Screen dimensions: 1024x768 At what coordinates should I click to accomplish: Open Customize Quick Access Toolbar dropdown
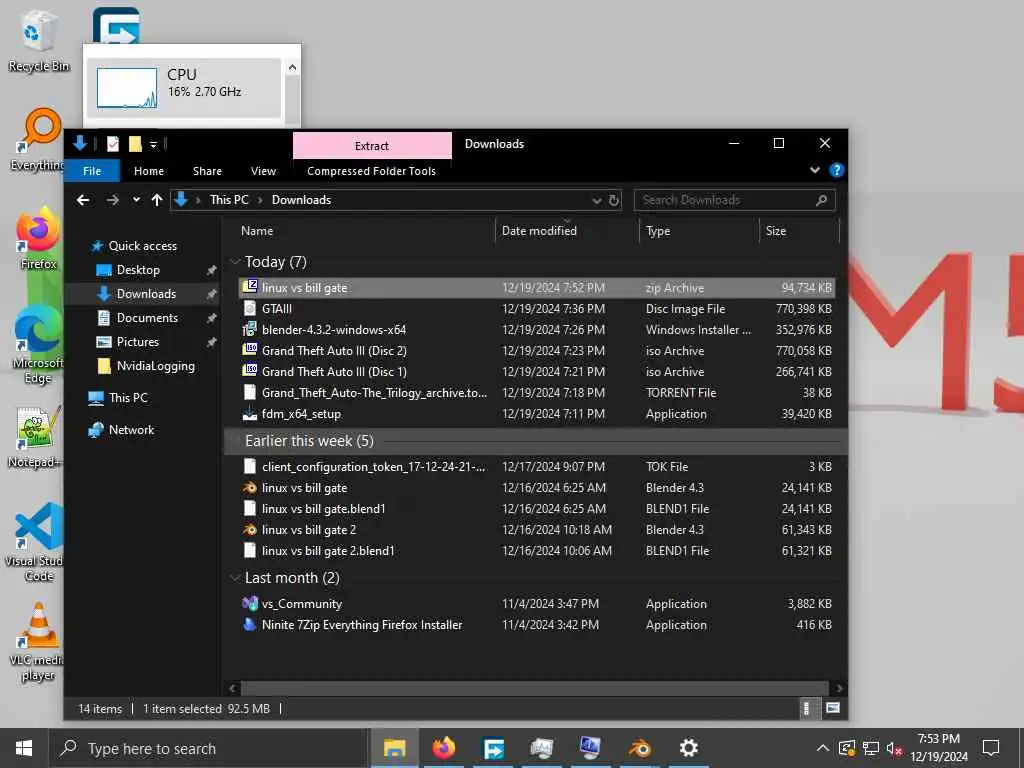[153, 144]
